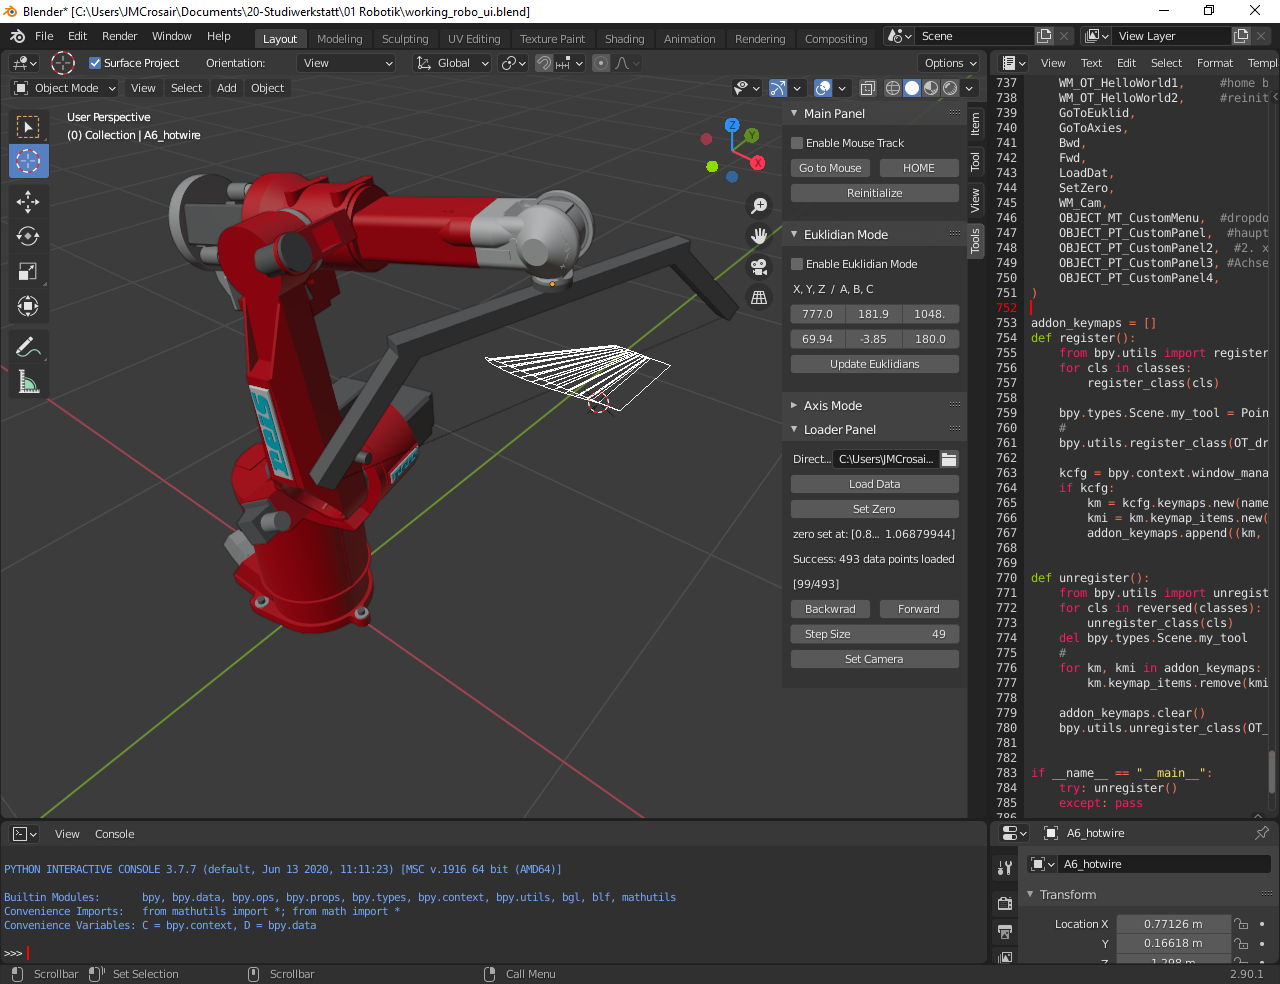Screen dimensions: 1280x984
Task: Uncheck Surface Project option
Action: [95, 63]
